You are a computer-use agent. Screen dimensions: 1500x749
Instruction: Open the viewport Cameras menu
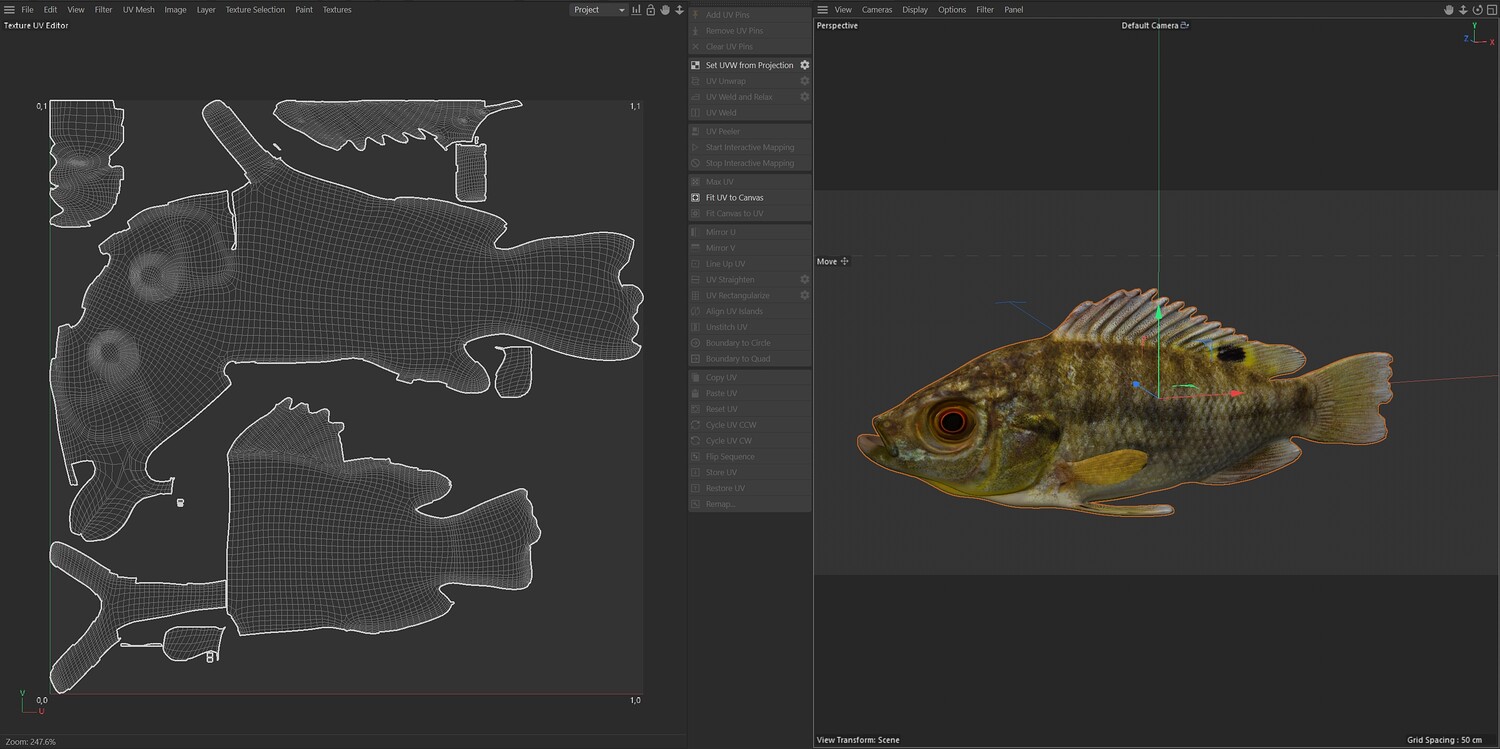(877, 10)
